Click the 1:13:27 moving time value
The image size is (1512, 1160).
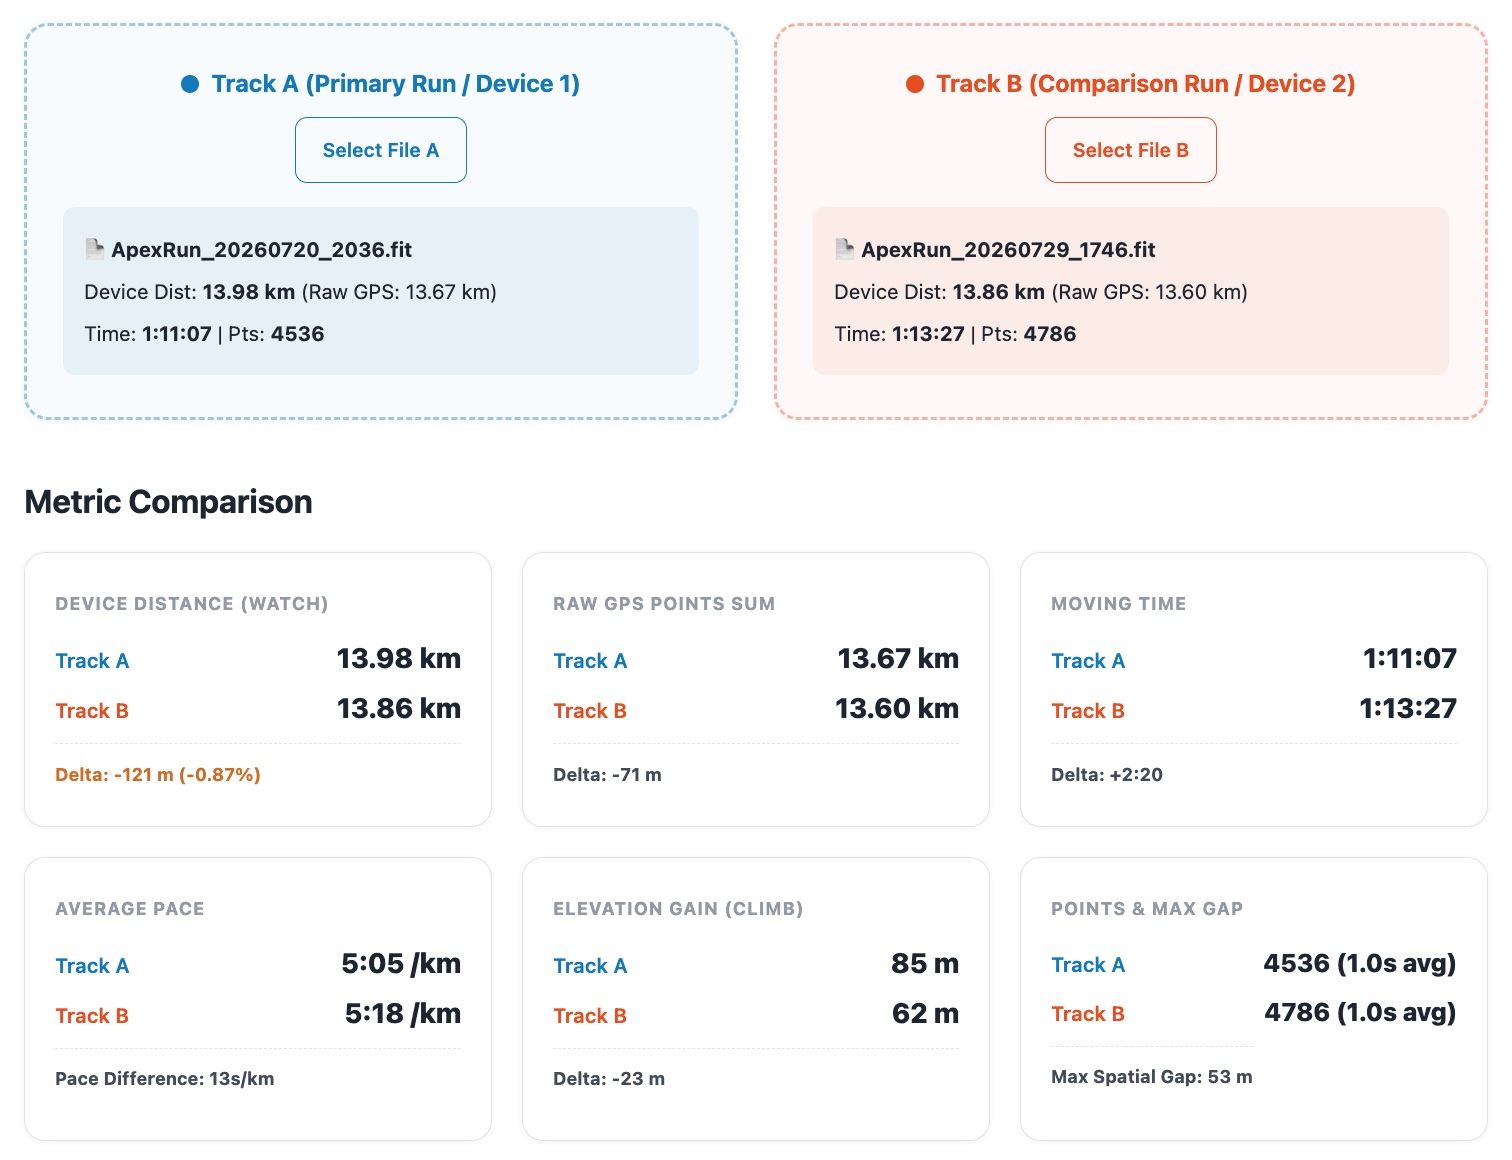1407,709
